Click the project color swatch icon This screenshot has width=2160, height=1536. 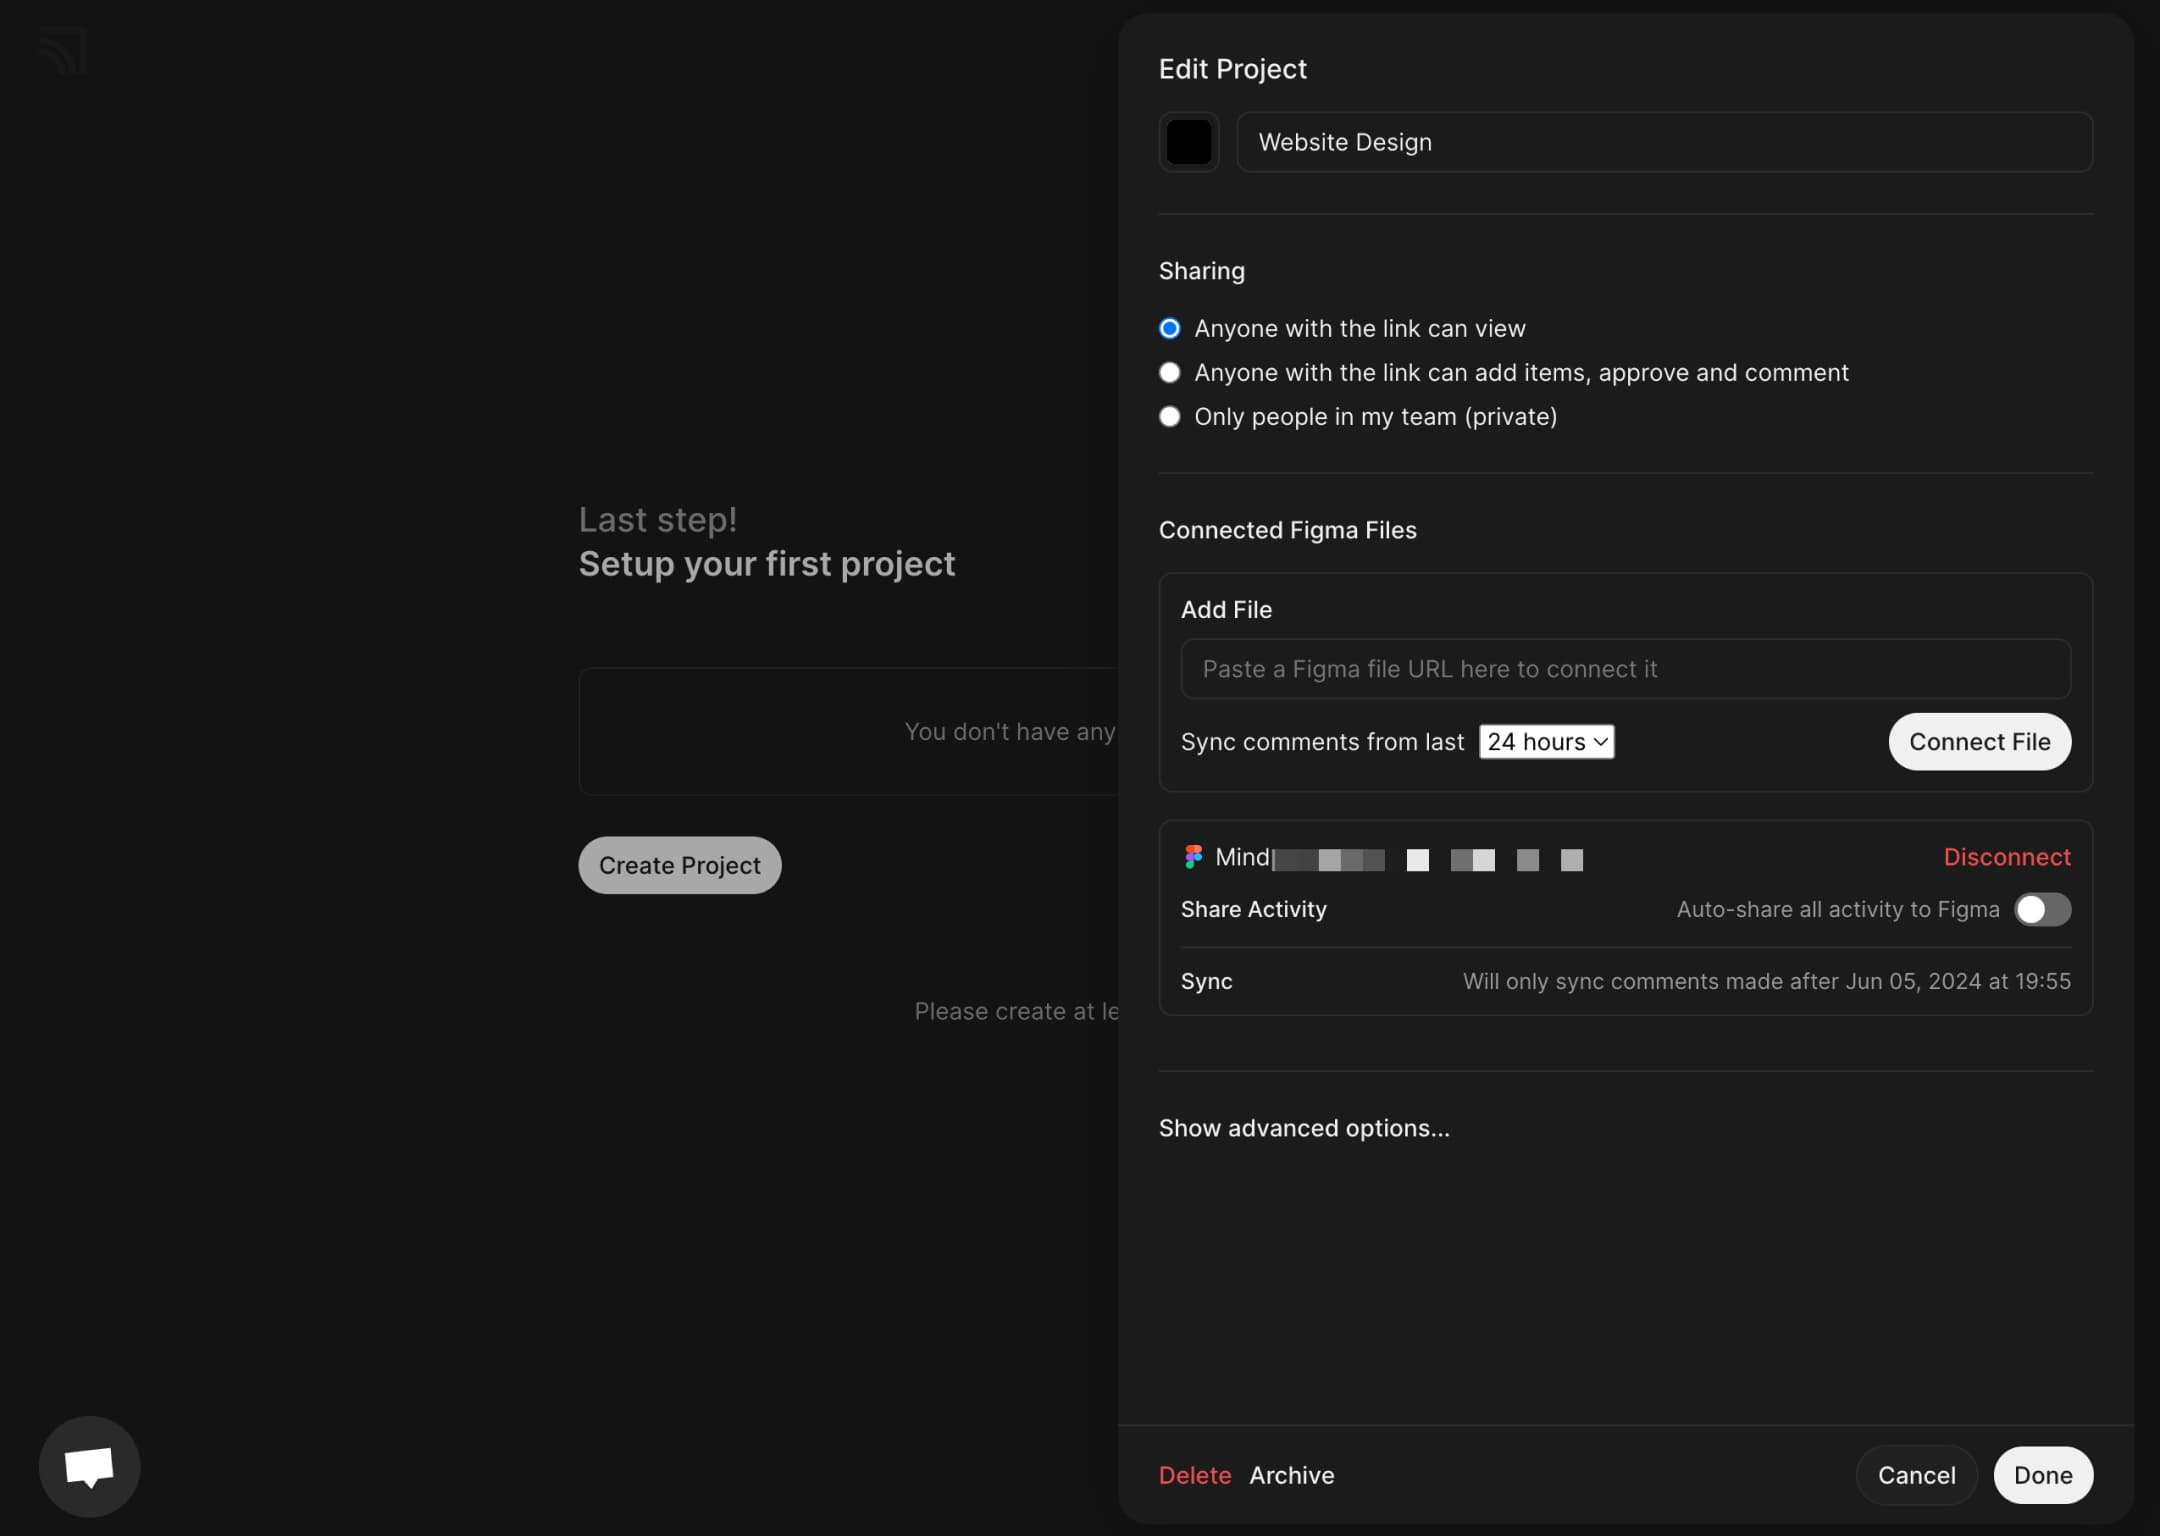pos(1188,141)
